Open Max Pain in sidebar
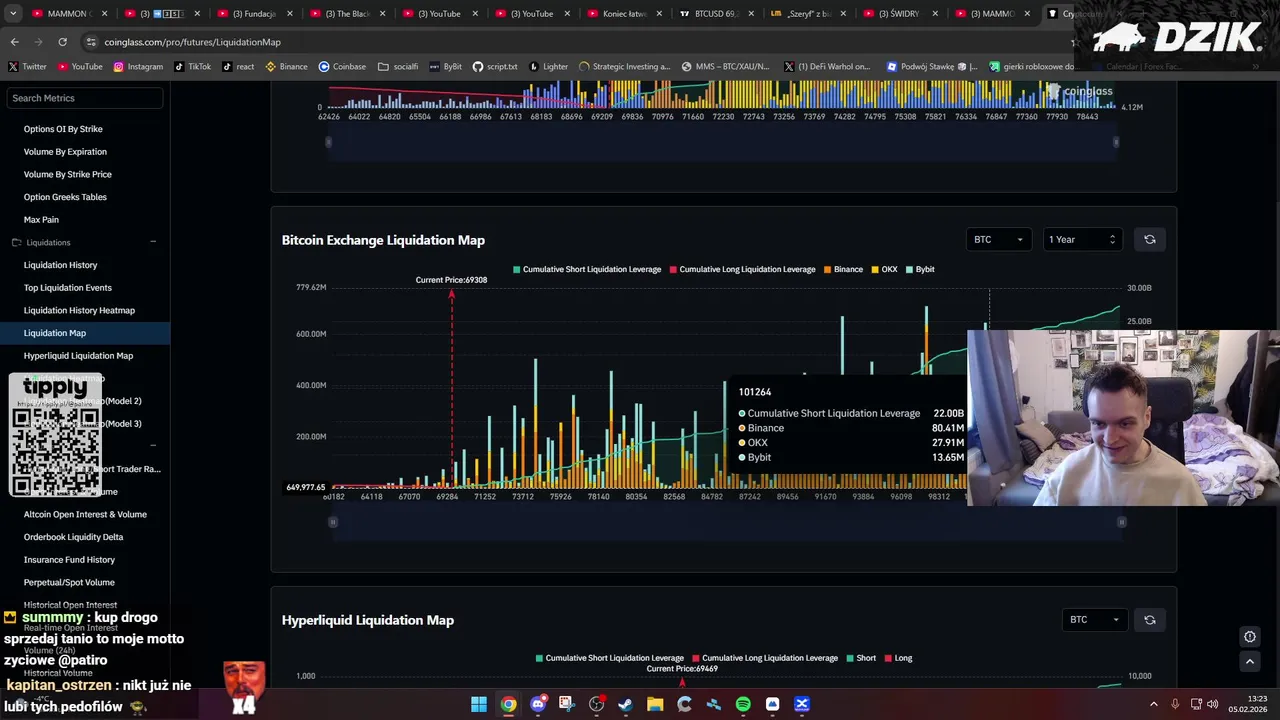This screenshot has width=1280, height=720. [41, 220]
